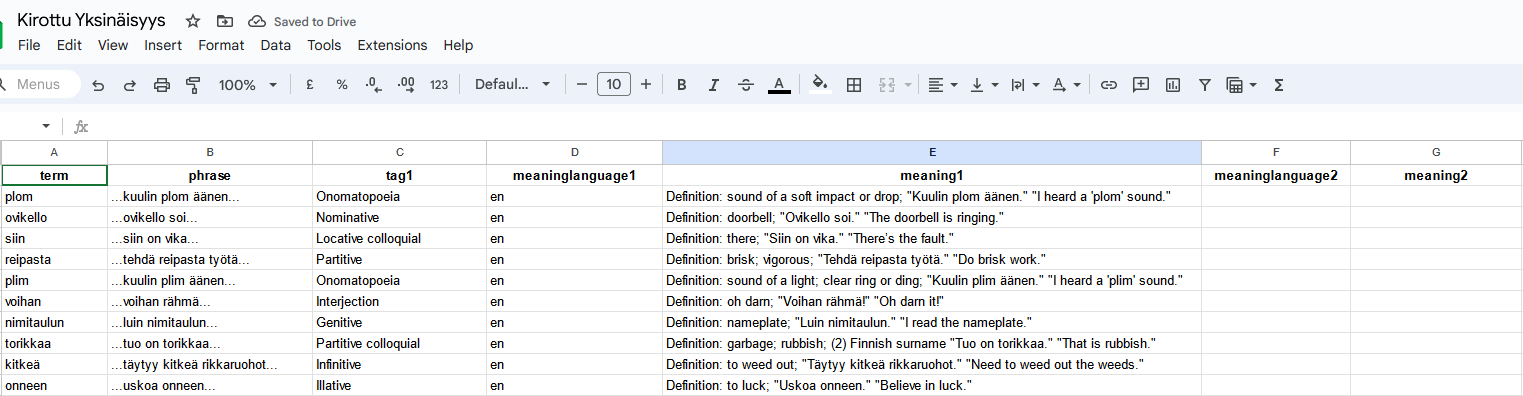Click the Saved to Drive cloud icon
Screen dimensions: 1523x396
[x=257, y=21]
